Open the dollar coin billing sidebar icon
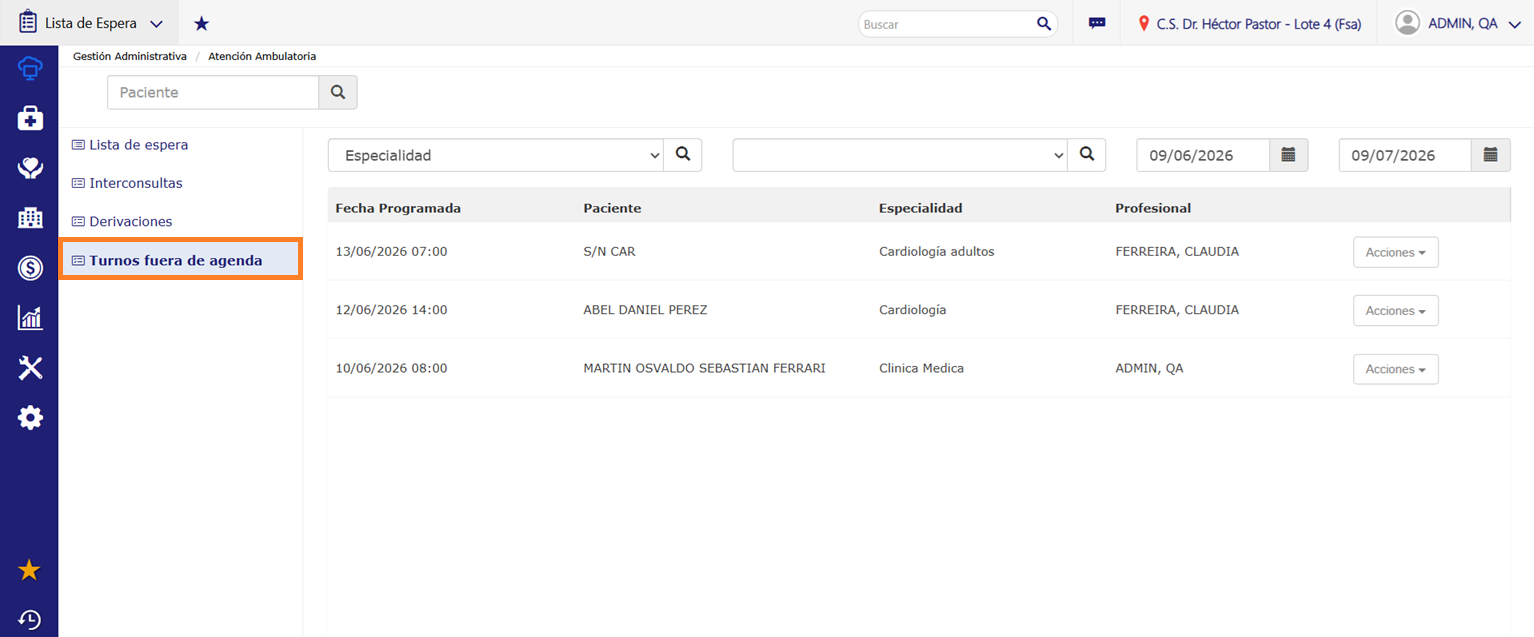 [x=30, y=268]
